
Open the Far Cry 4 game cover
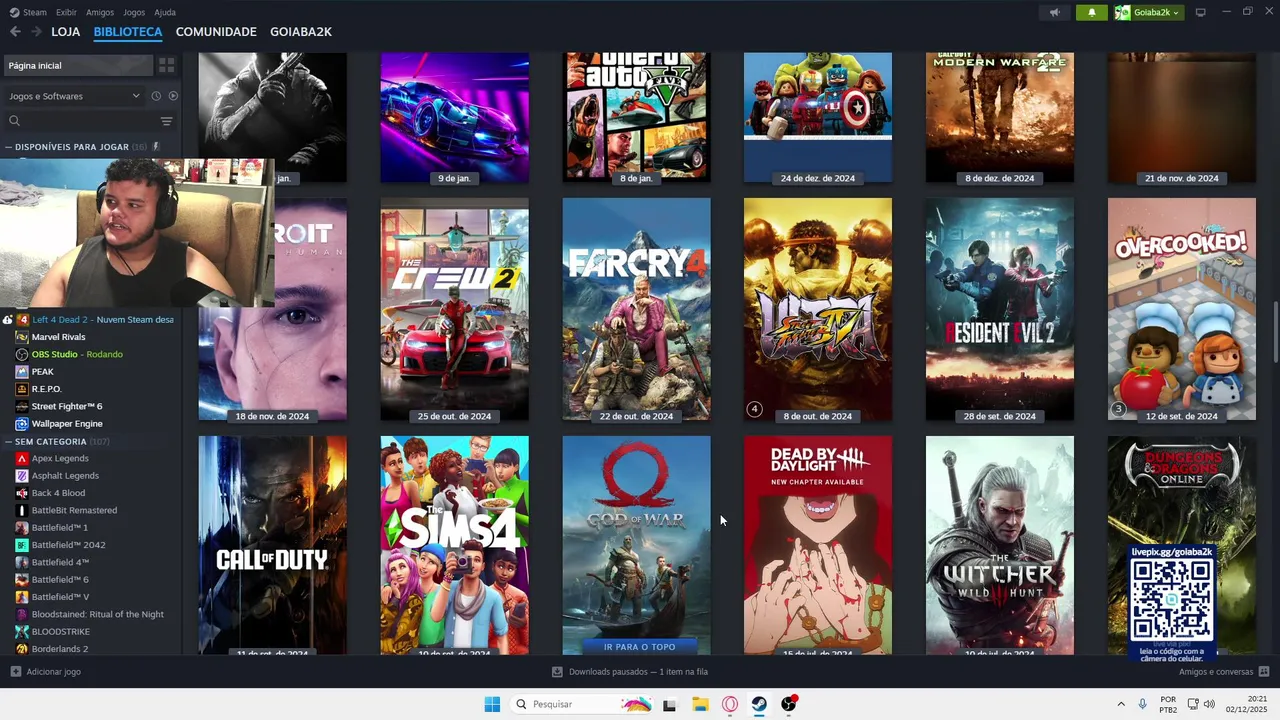(x=636, y=309)
